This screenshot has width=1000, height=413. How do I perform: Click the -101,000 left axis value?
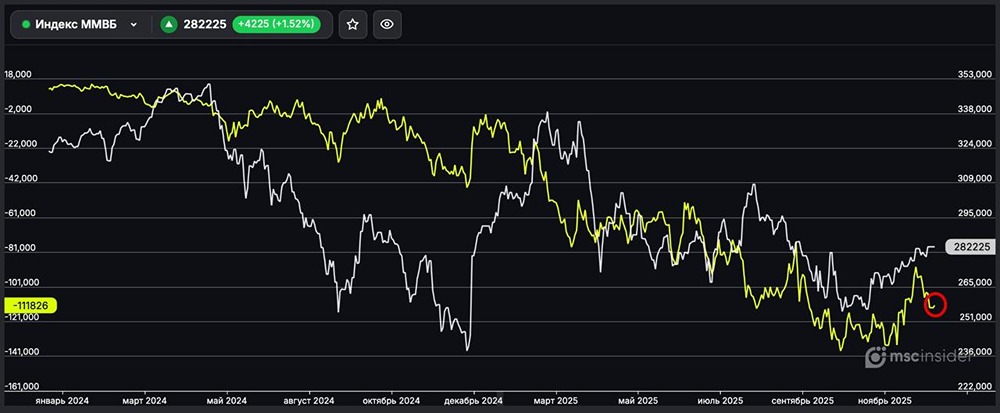(x=22, y=282)
